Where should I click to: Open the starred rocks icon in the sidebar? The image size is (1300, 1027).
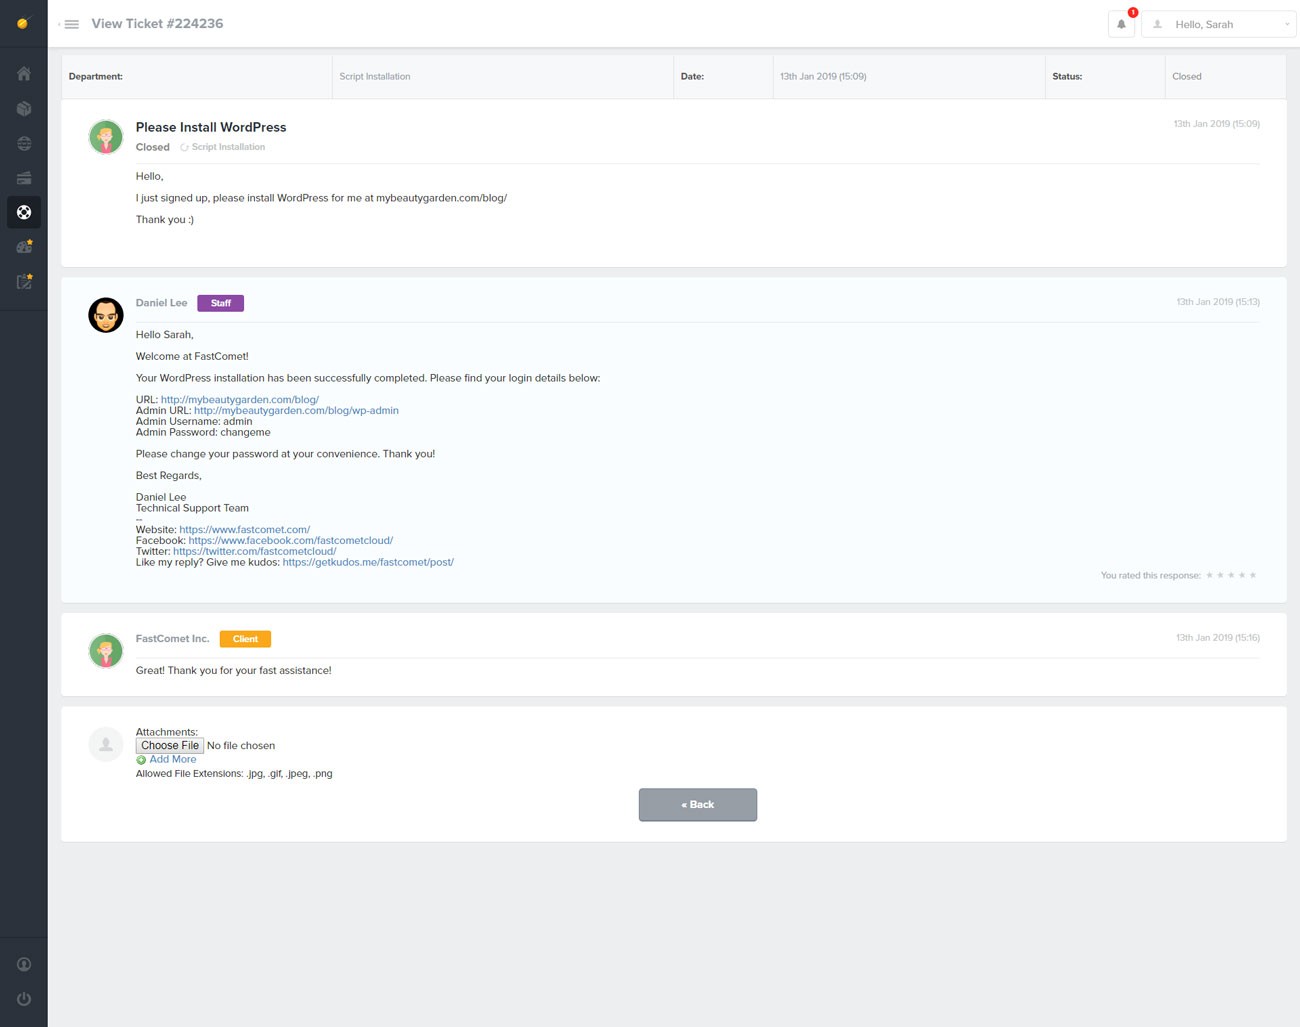coord(23,246)
